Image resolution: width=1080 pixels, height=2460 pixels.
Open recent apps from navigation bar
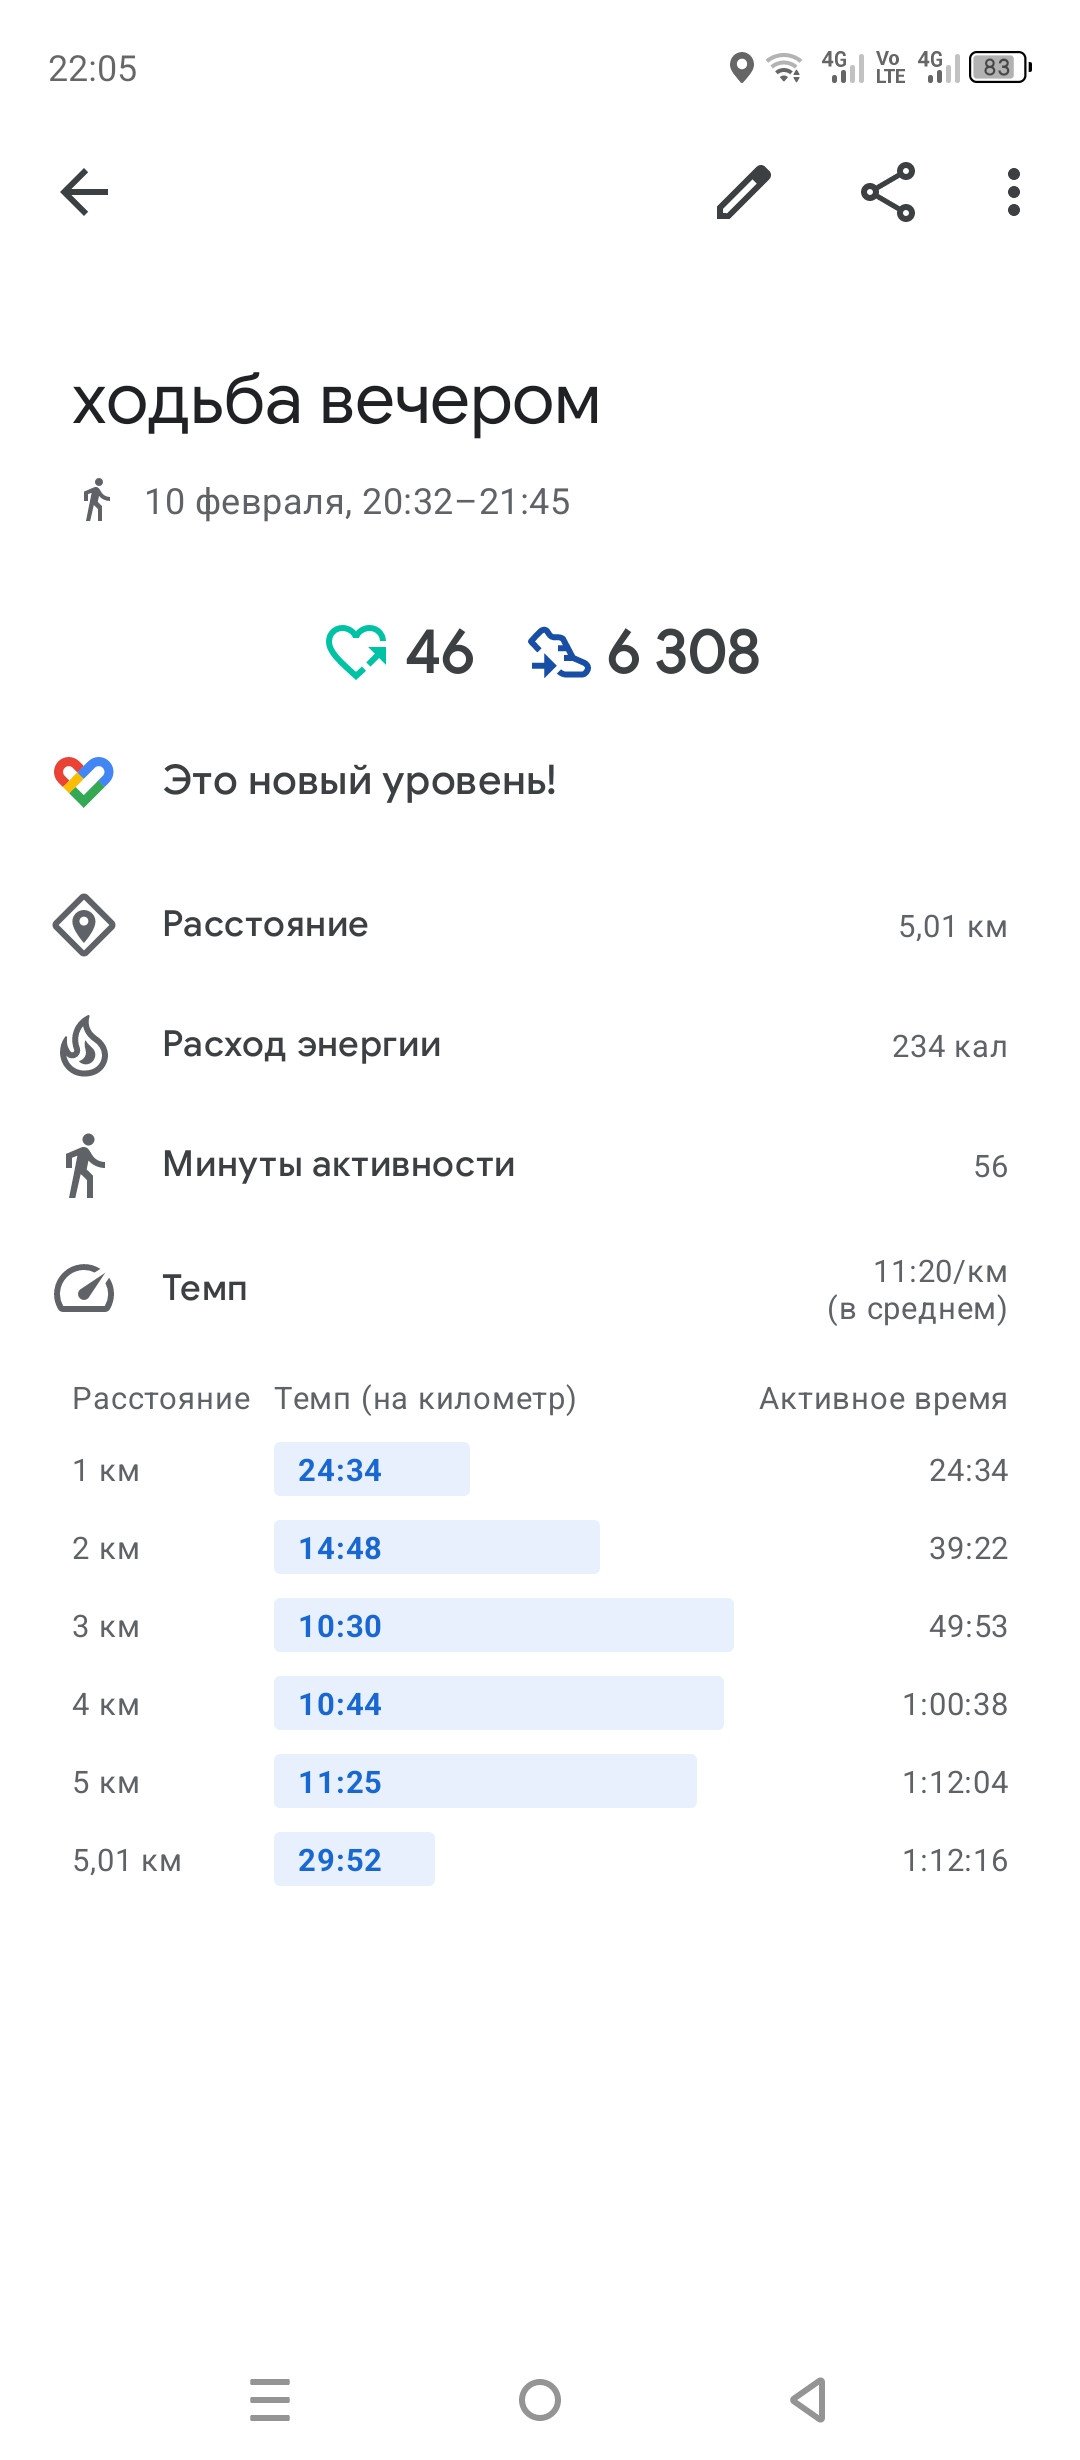(x=270, y=2400)
